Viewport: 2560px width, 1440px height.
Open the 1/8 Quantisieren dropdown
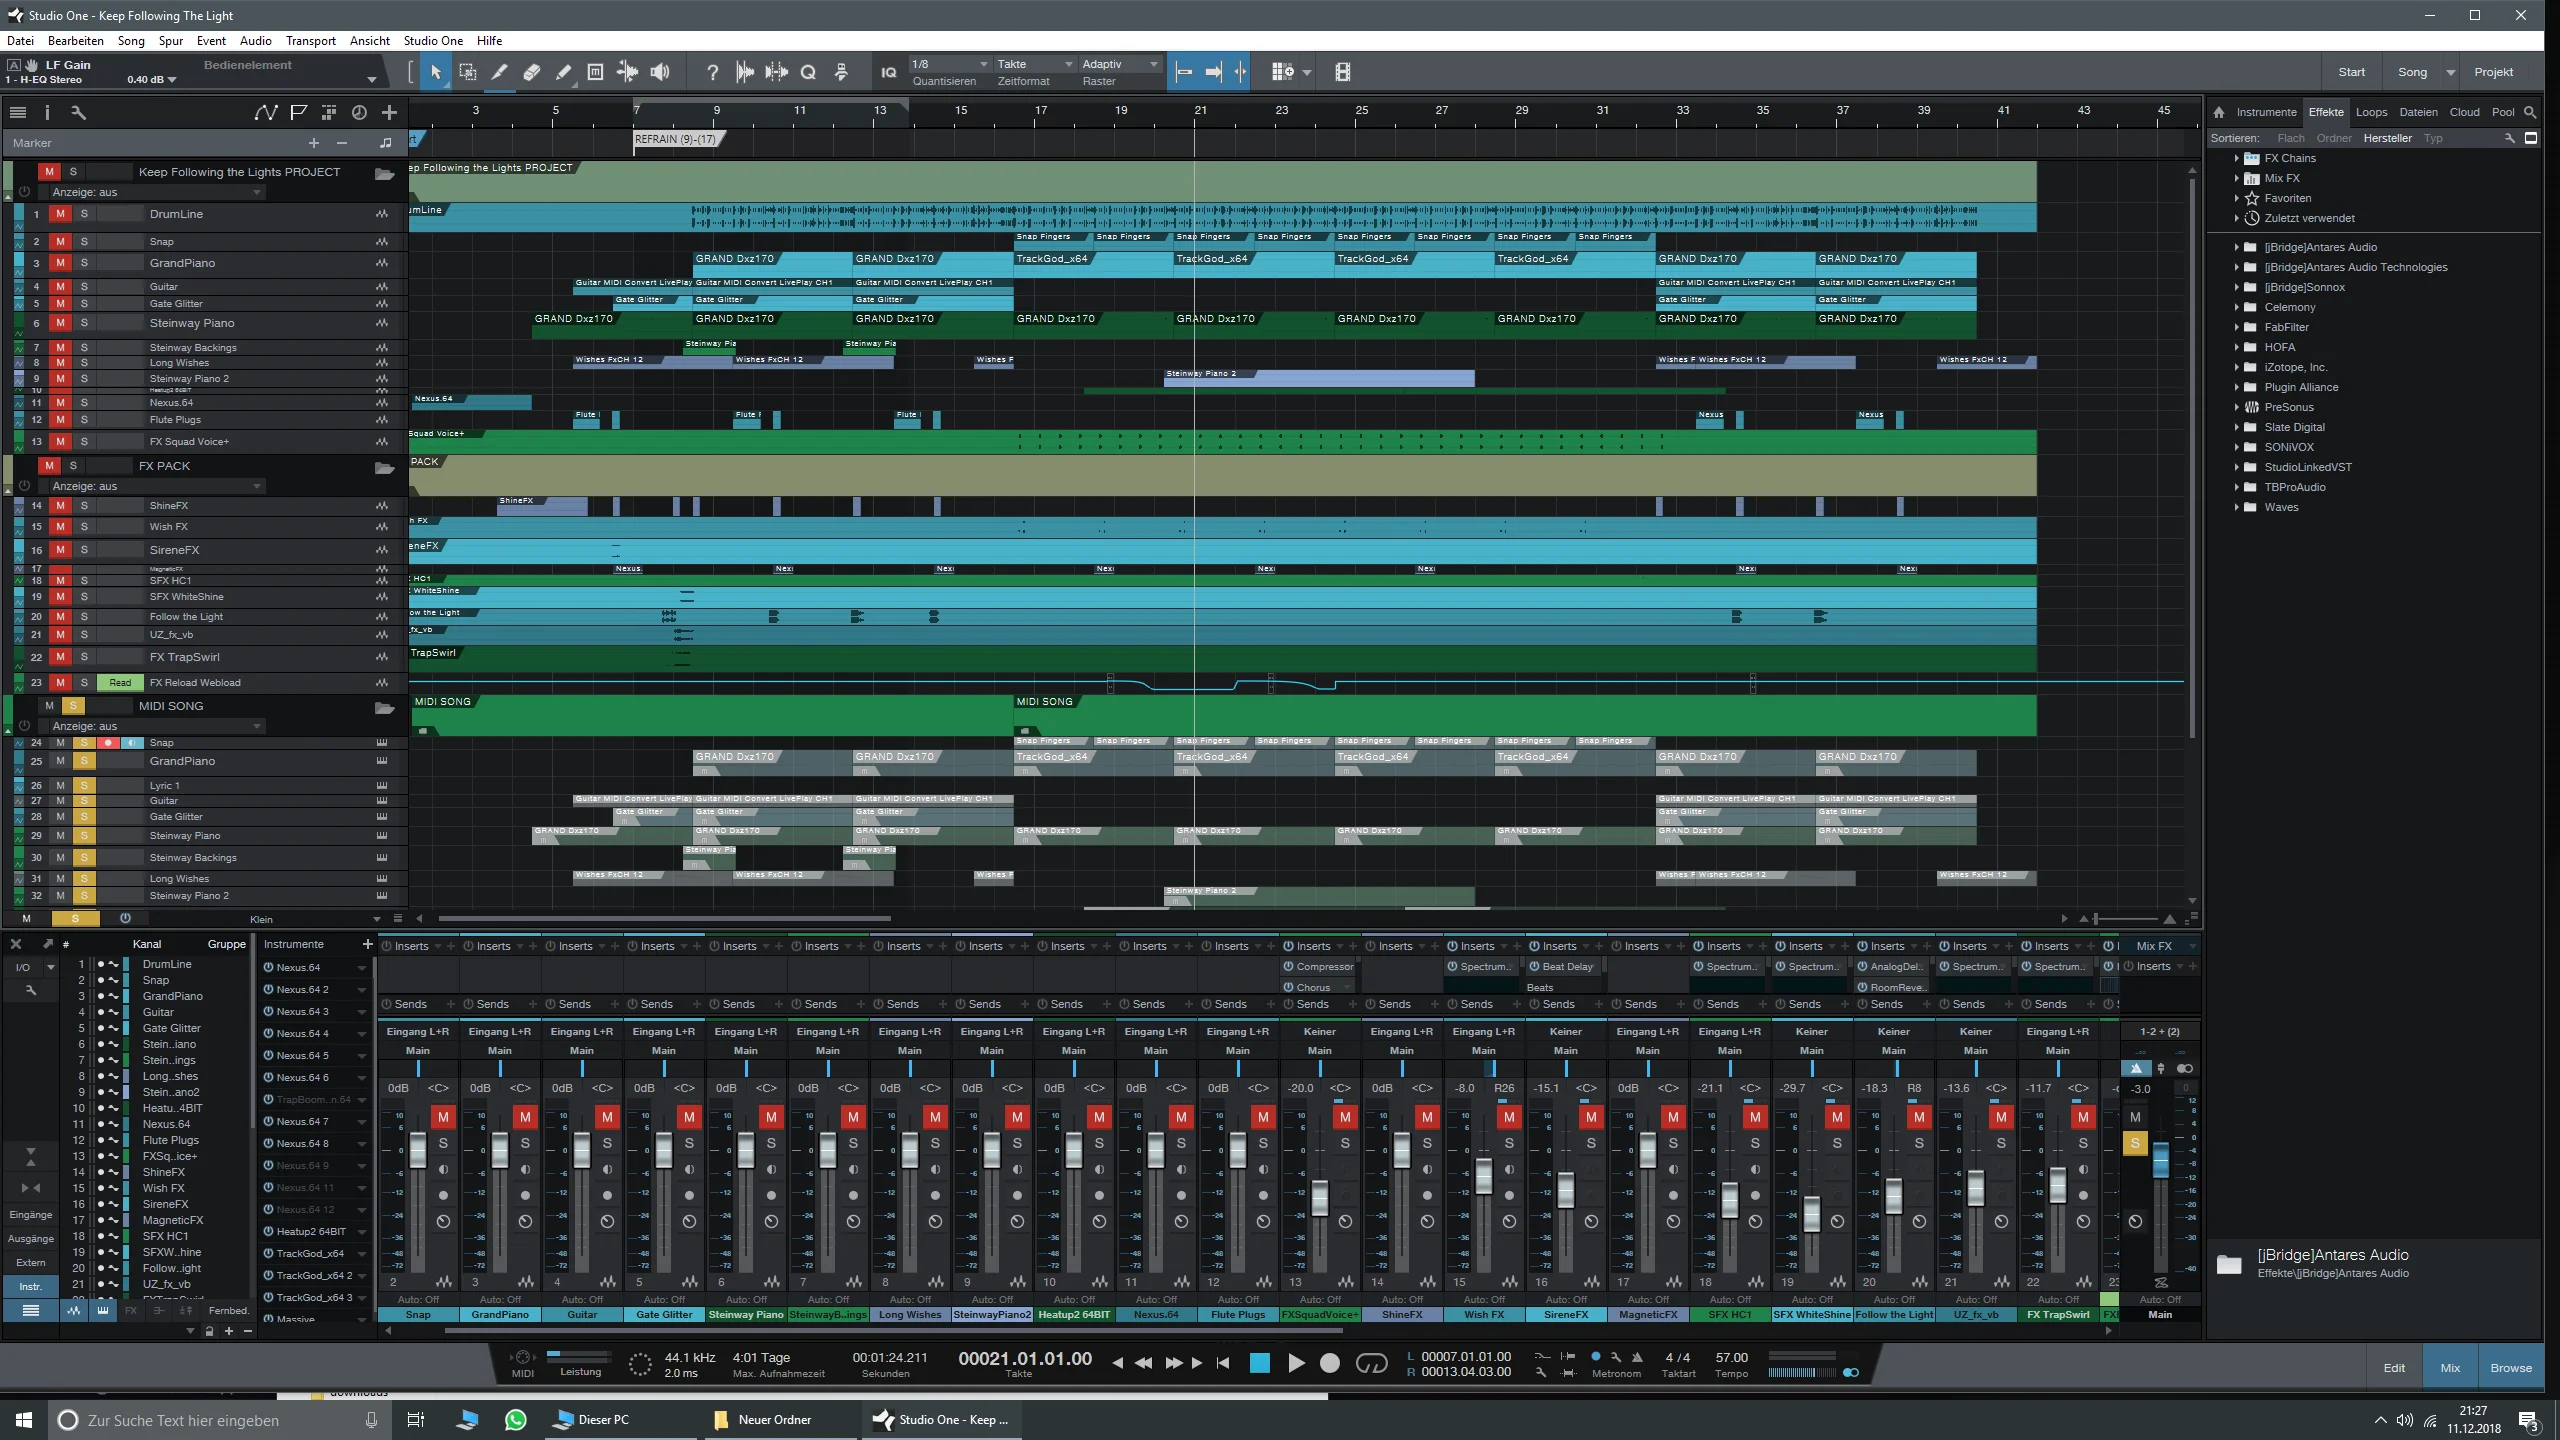949,64
